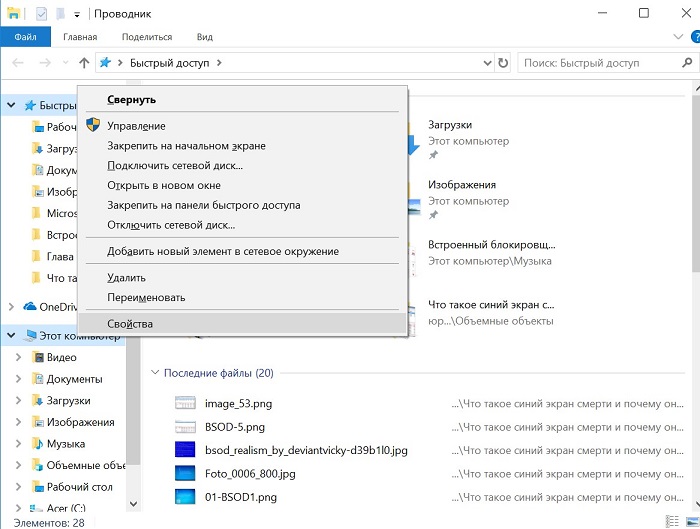The height and width of the screenshot is (529, 700).
Task: Go up one folder level arrow
Action: (x=84, y=63)
